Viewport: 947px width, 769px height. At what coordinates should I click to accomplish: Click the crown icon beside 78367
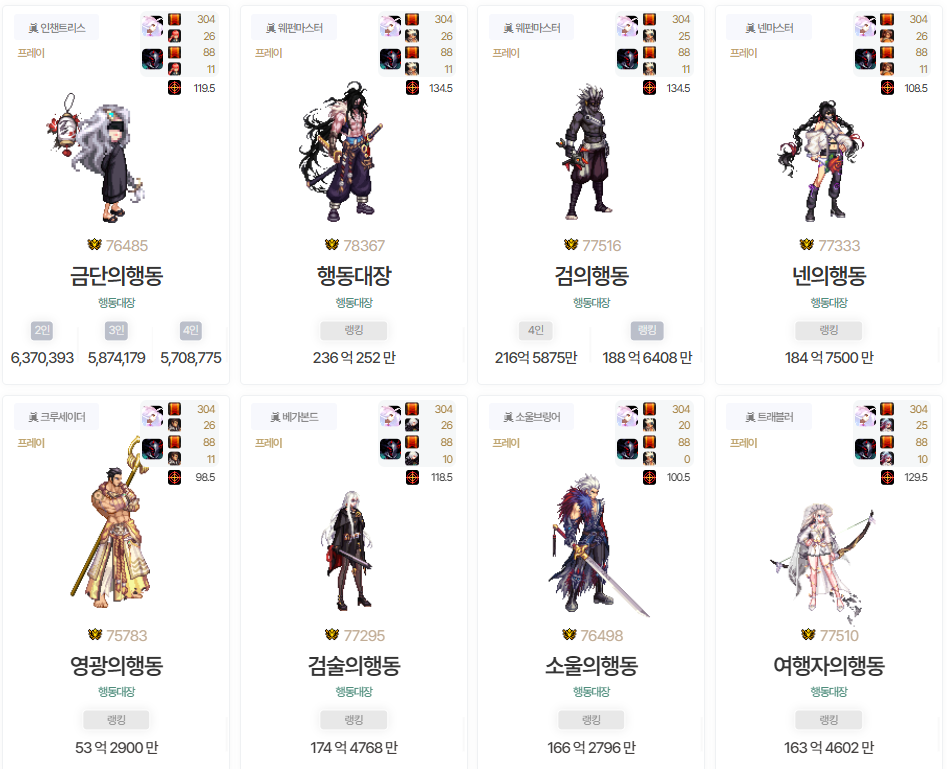coord(332,245)
